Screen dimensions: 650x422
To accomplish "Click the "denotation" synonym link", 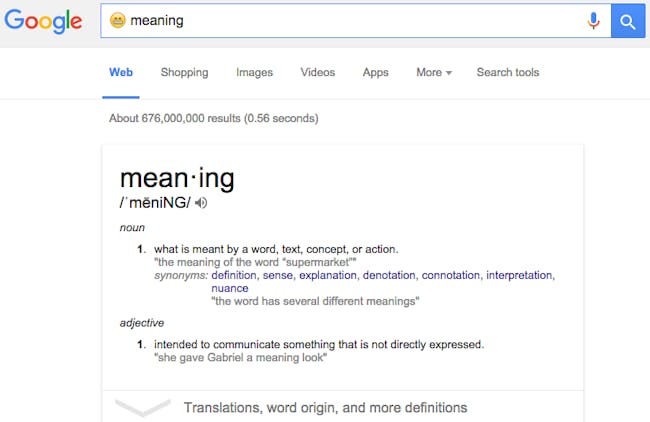I will point(389,275).
